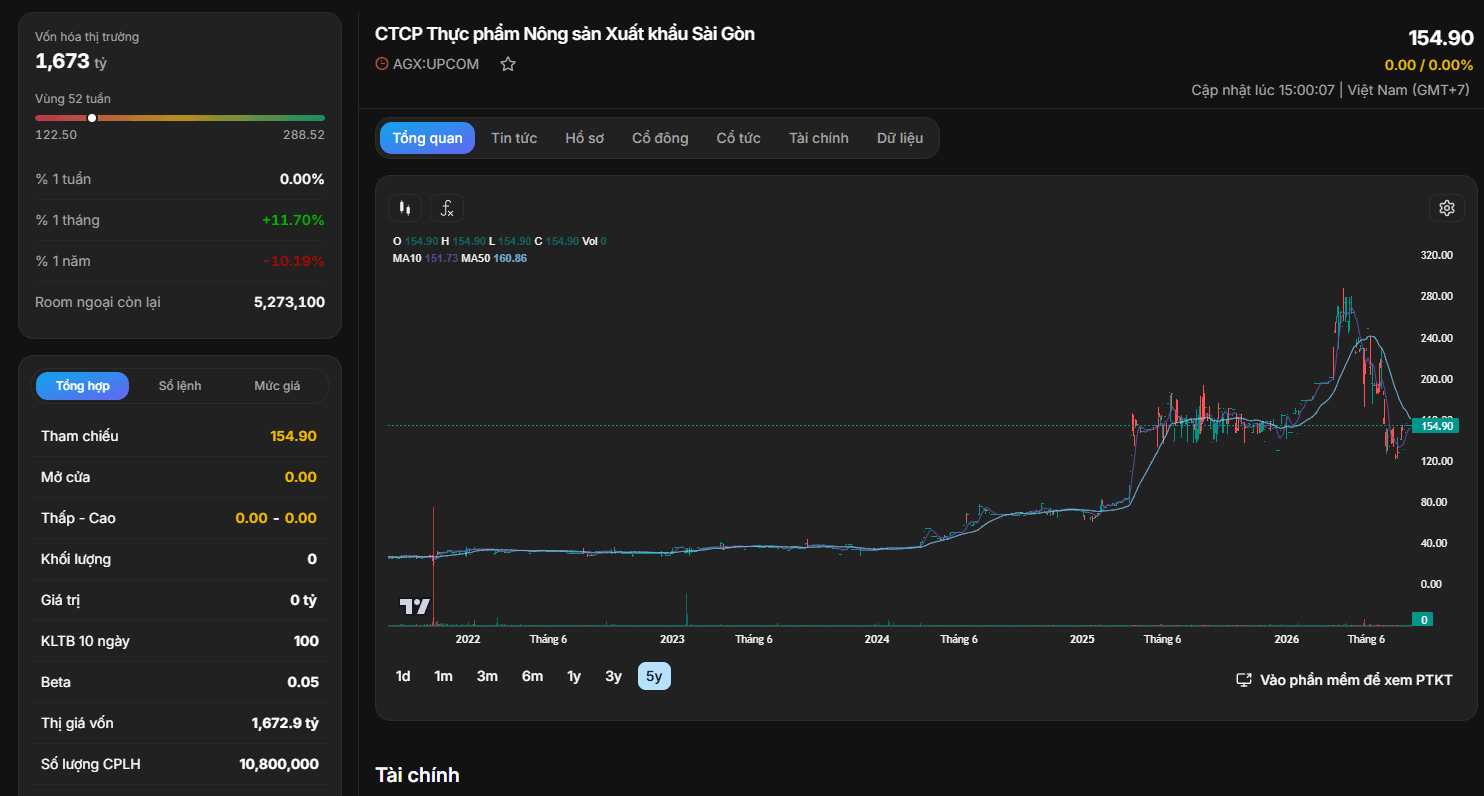This screenshot has height=796, width=1484.
Task: Click the 2024 label on the time axis
Action: click(877, 639)
